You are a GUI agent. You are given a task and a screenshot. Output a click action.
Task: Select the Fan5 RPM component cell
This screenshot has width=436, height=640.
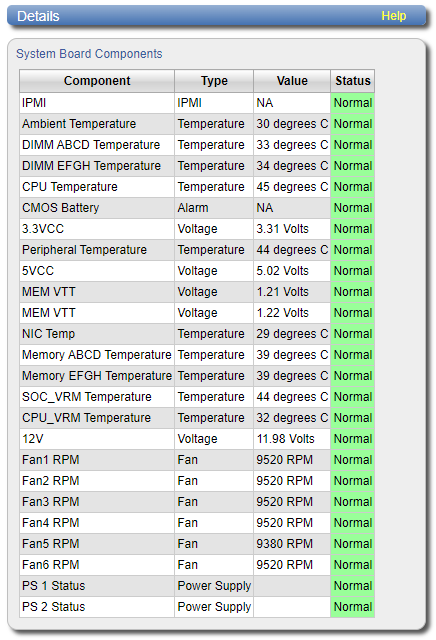(97, 544)
